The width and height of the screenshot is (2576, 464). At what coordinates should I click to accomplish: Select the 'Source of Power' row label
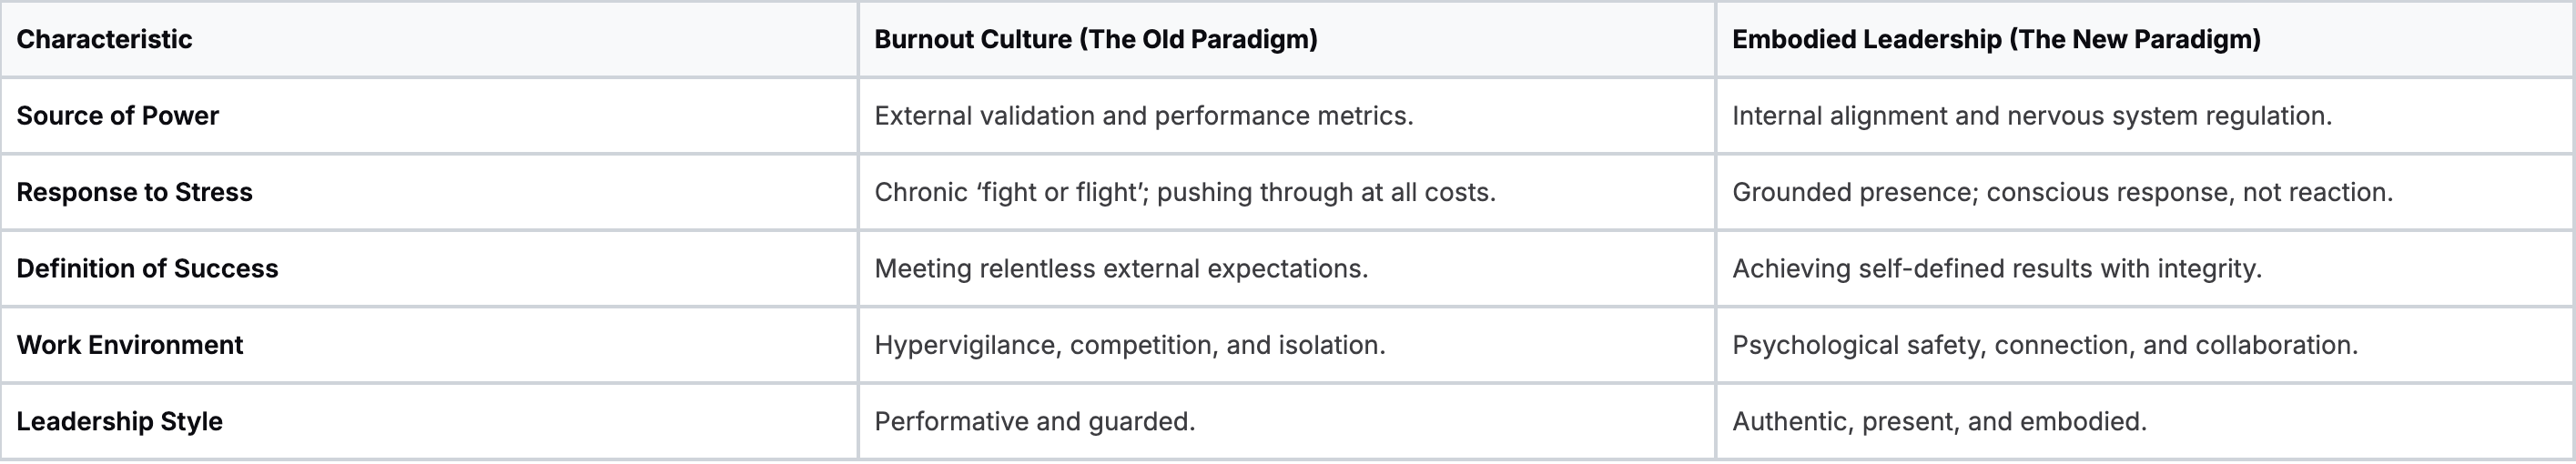click(117, 116)
